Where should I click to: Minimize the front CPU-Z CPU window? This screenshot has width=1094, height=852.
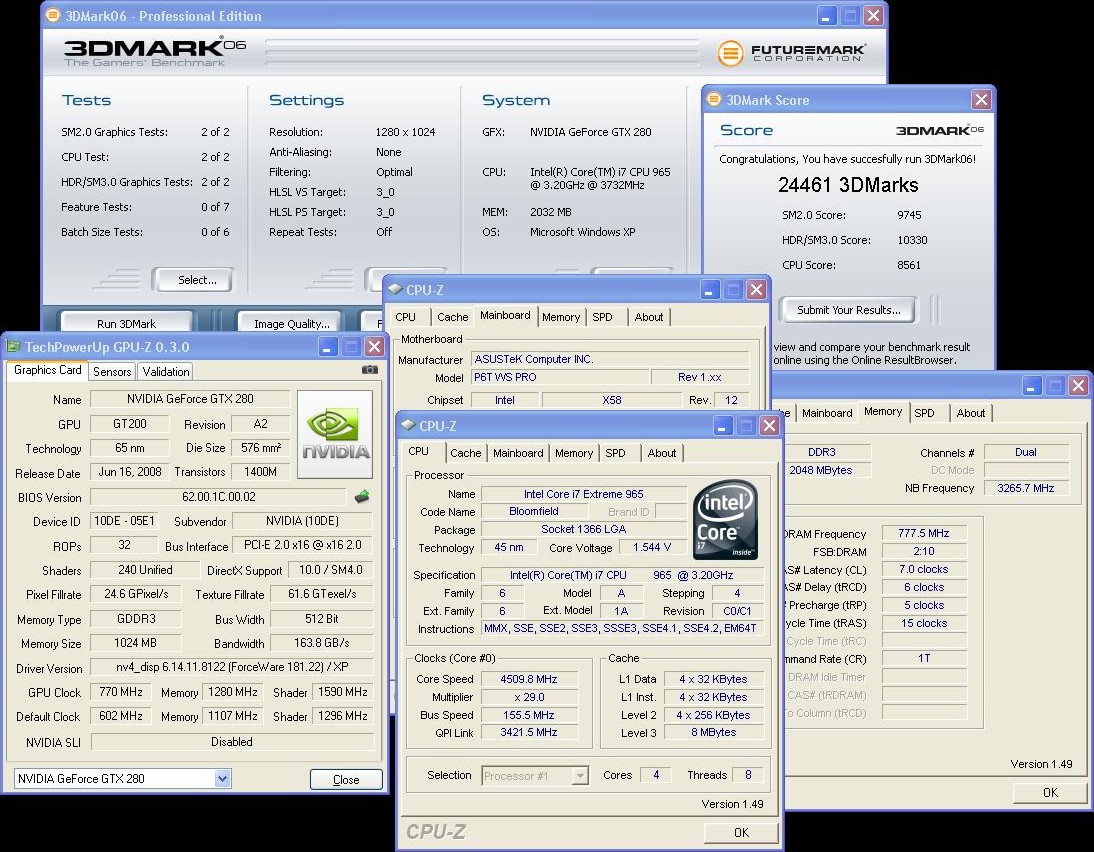pyautogui.click(x=723, y=425)
